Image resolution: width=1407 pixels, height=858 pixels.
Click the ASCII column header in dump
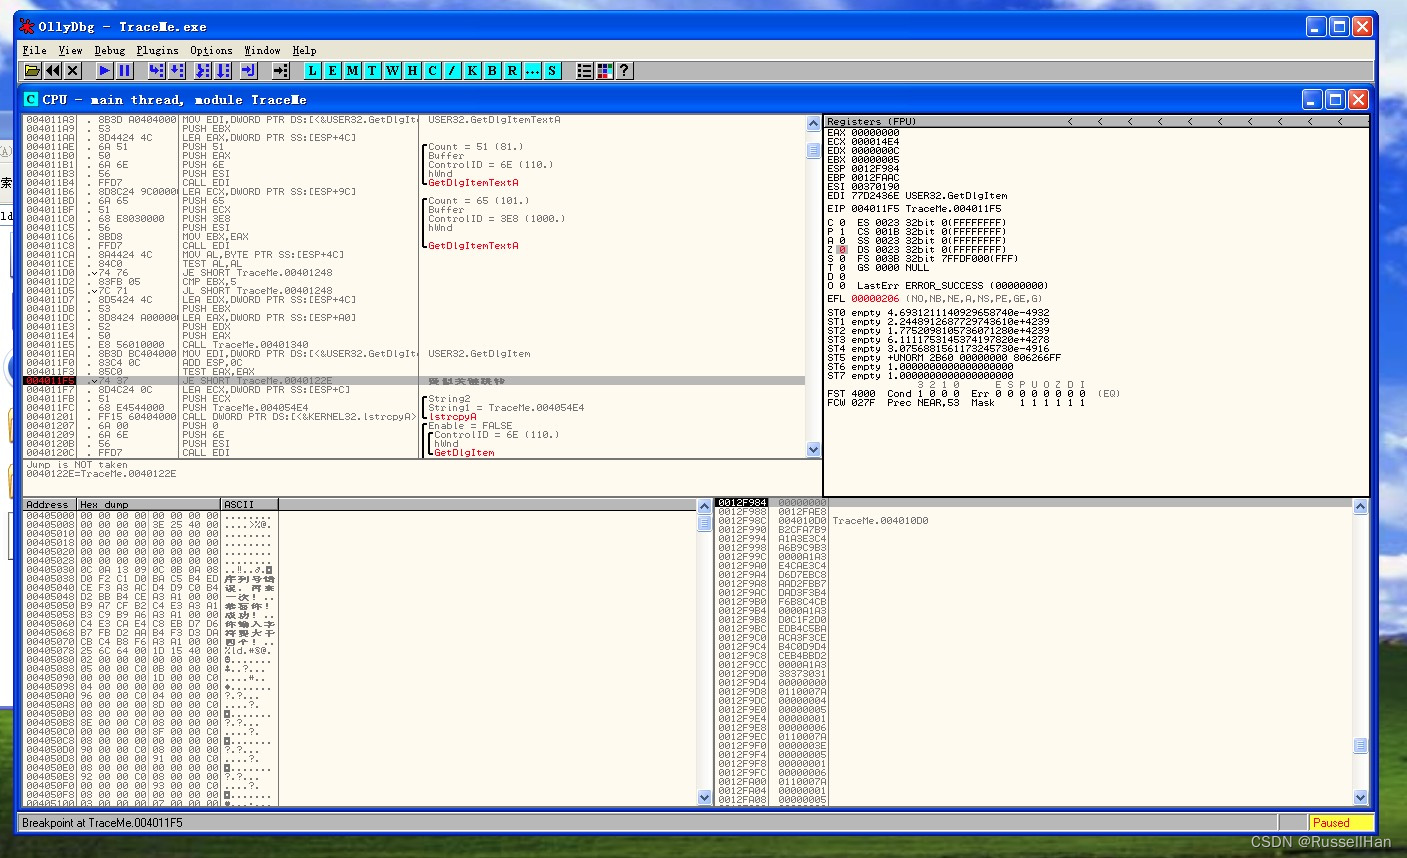pyautogui.click(x=249, y=504)
